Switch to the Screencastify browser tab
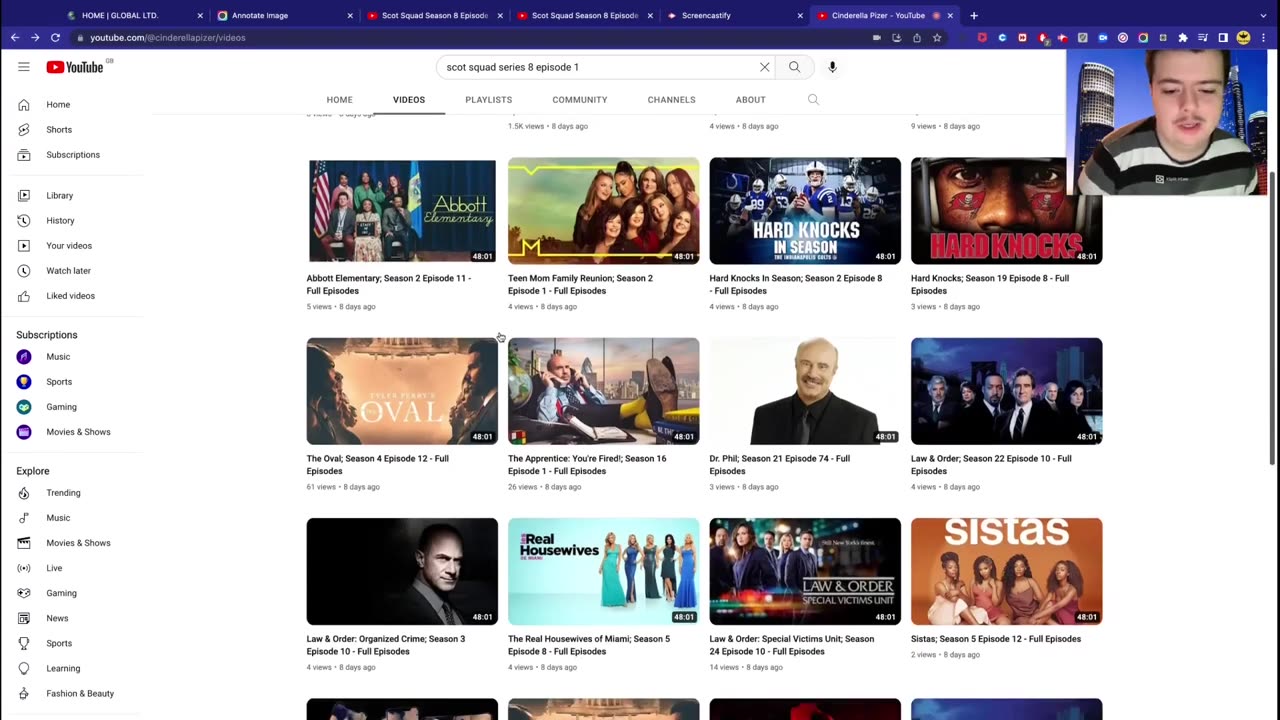This screenshot has height=720, width=1280. point(735,16)
